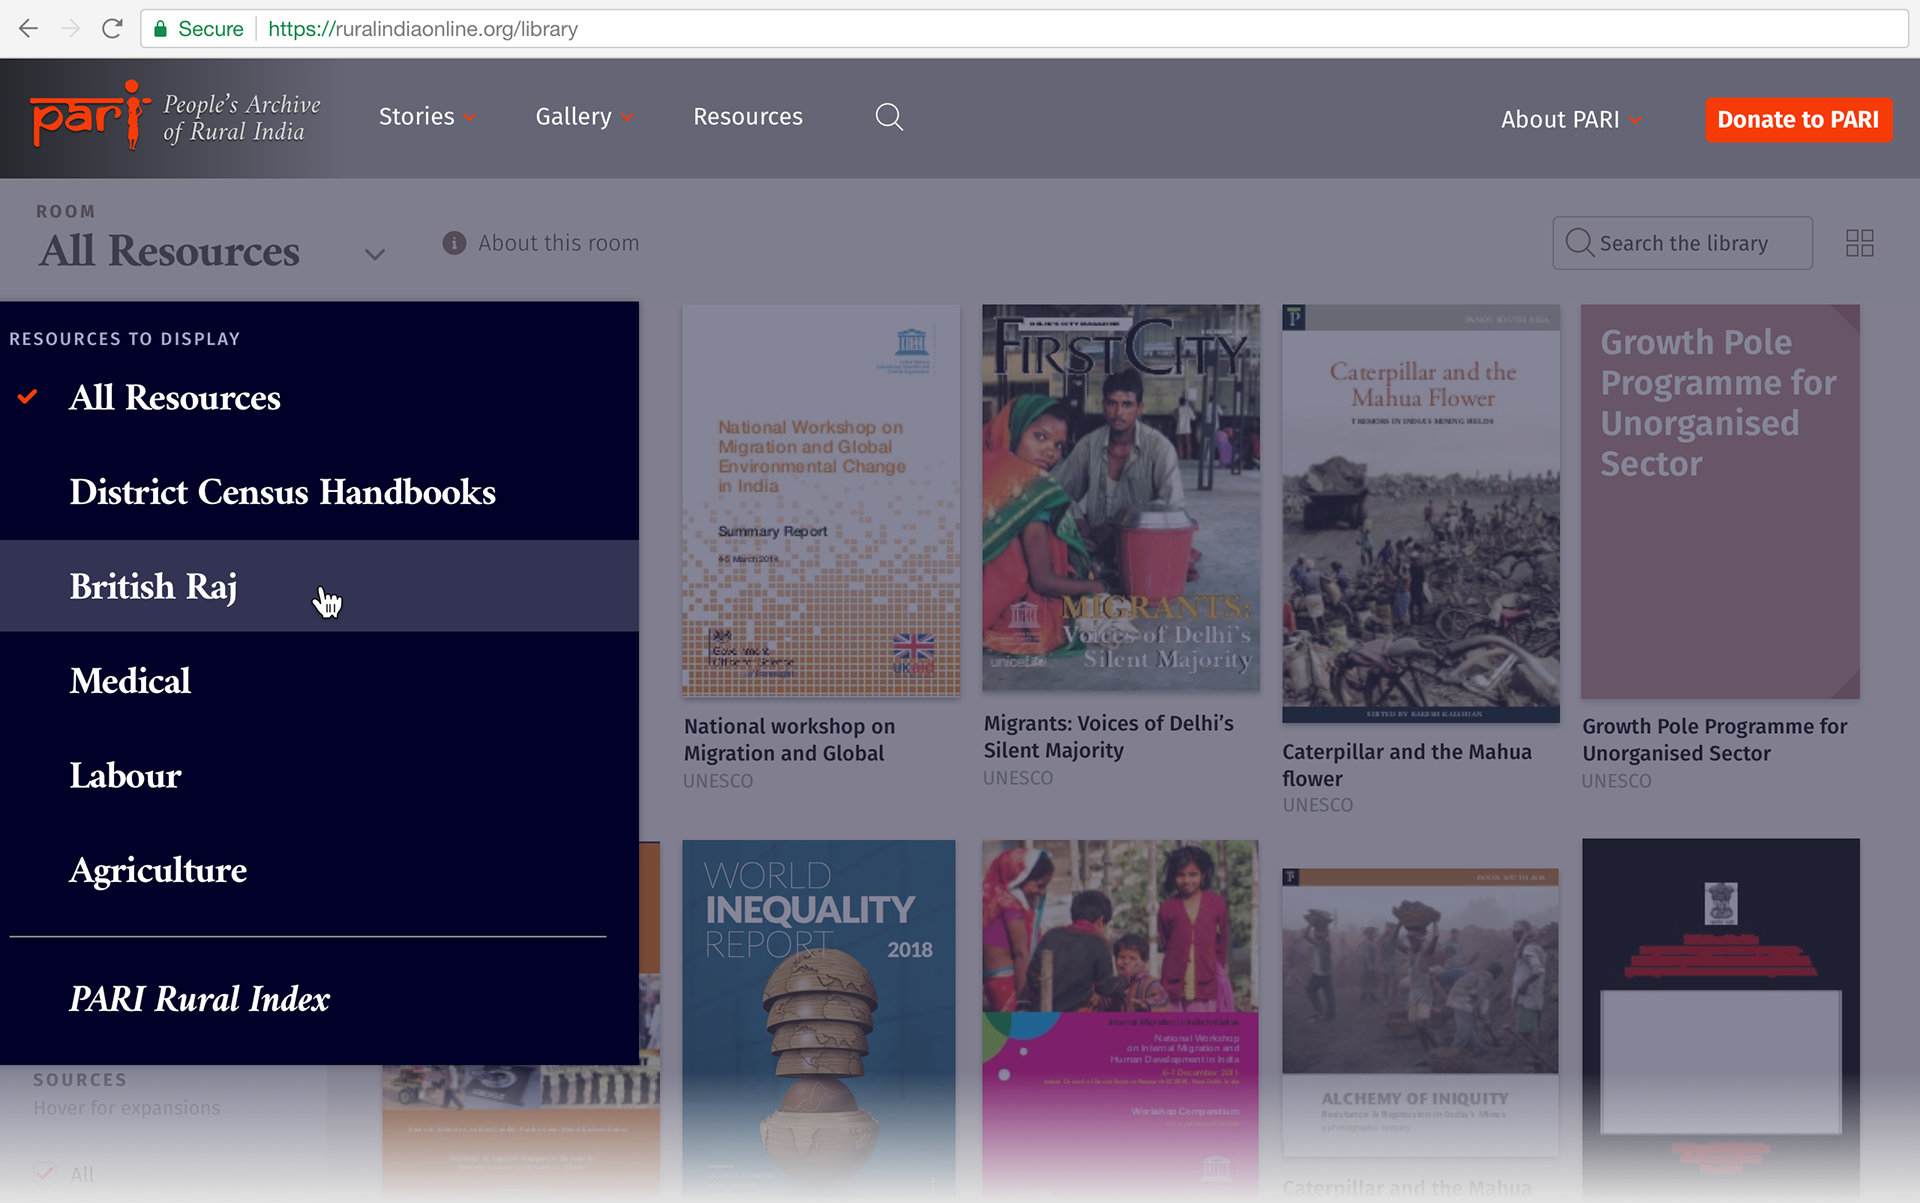
Task: Click the grid view layout icon
Action: click(x=1859, y=243)
